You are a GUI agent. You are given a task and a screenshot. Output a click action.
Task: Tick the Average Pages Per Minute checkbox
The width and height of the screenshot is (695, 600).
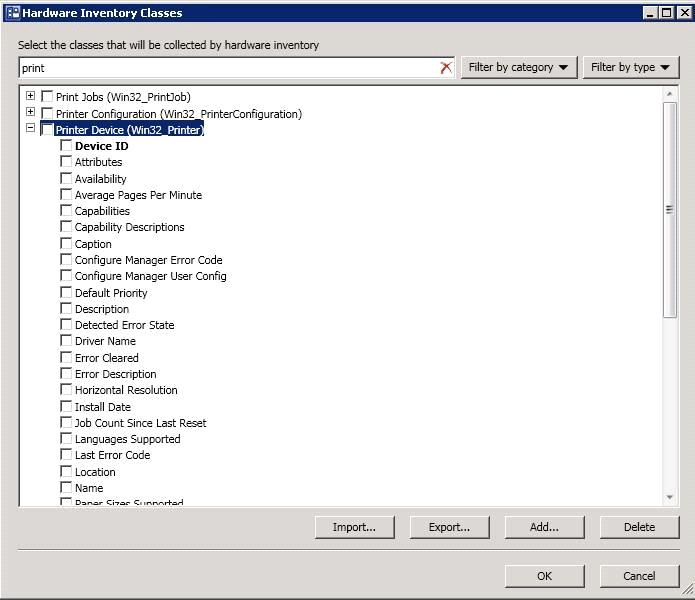66,194
